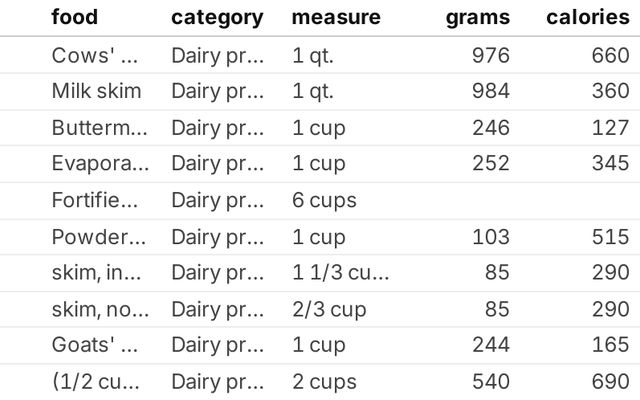Select the 246 grams cell

(490, 127)
